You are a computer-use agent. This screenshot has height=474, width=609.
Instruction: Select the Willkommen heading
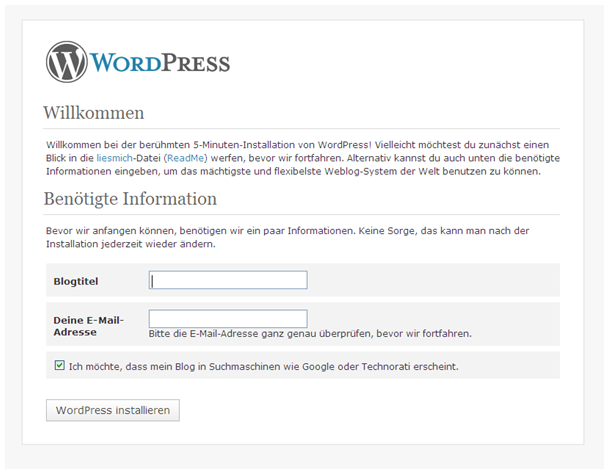pos(94,113)
